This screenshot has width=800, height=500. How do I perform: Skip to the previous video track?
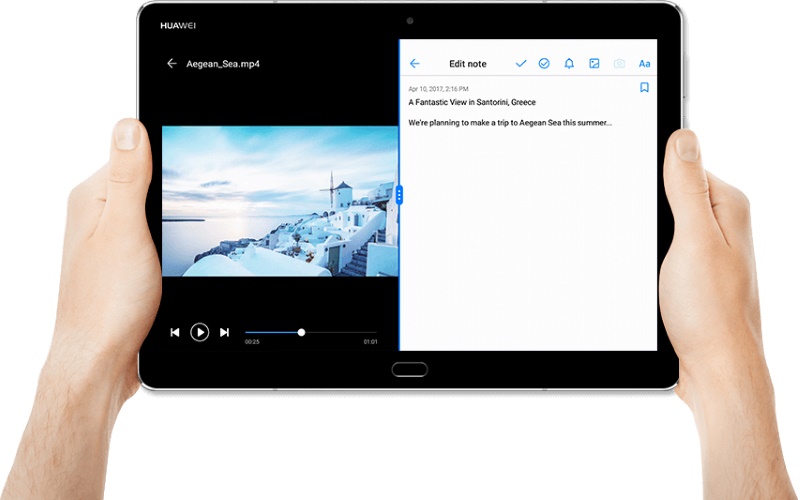tap(175, 332)
